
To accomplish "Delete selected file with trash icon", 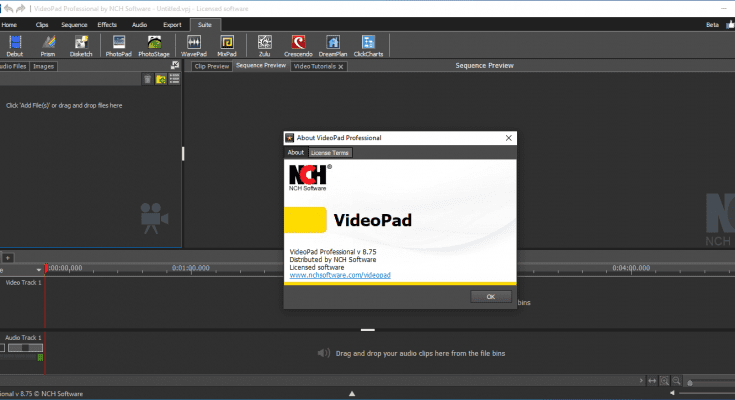I will tap(148, 79).
